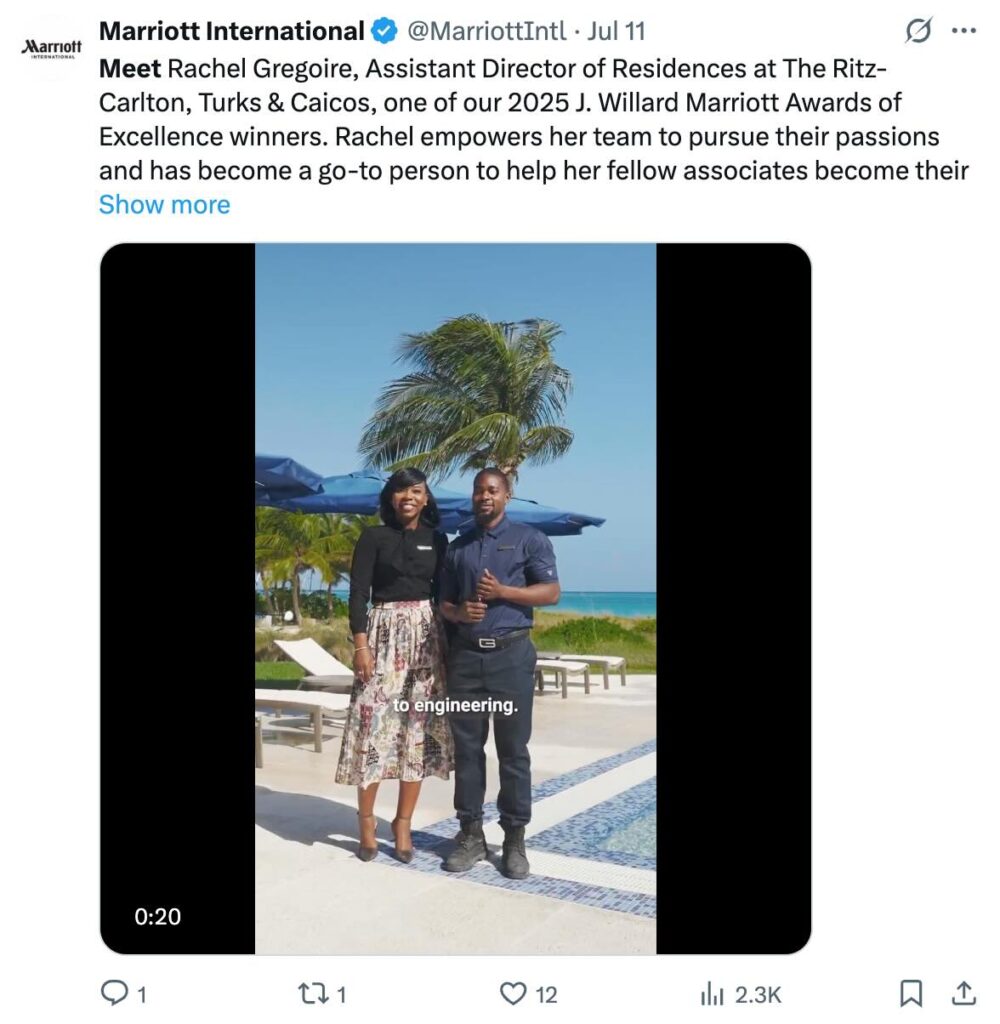
Task: Click the Grok explain-post icon
Action: (918, 32)
